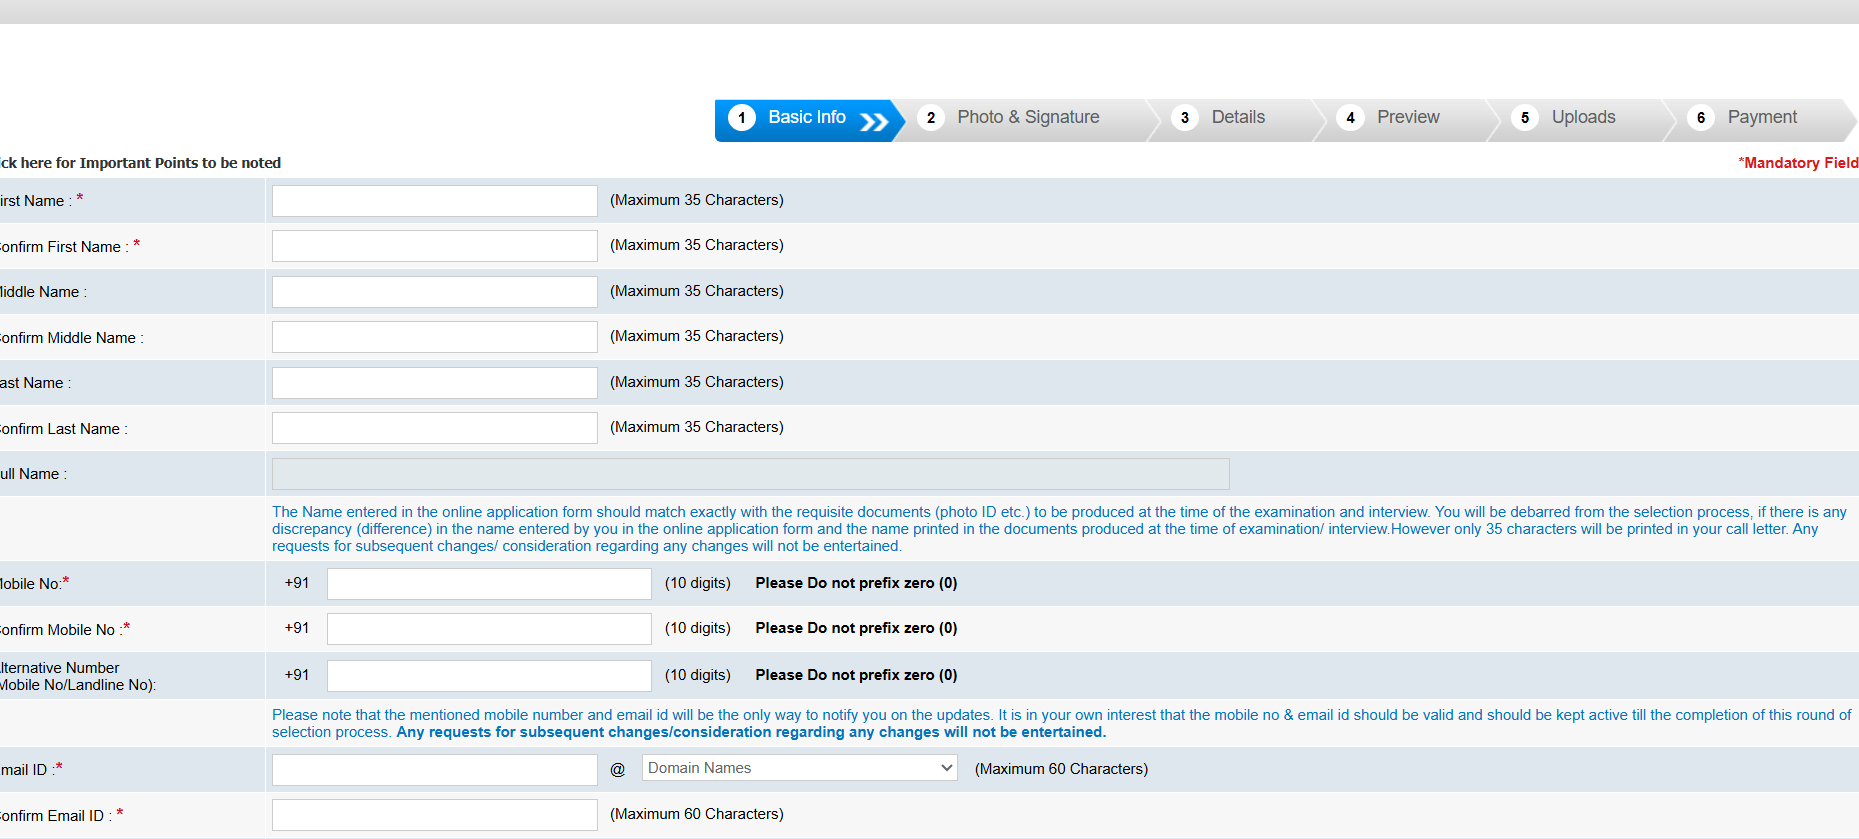Click the greyed Full Name field
Image resolution: width=1859 pixels, height=839 pixels.
[751, 474]
